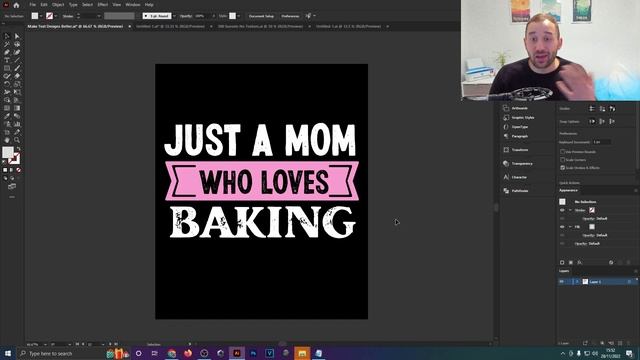Click the Snap to Point icon in Snap Options
Screen dimensions: 640x360
pyautogui.click(x=592, y=121)
